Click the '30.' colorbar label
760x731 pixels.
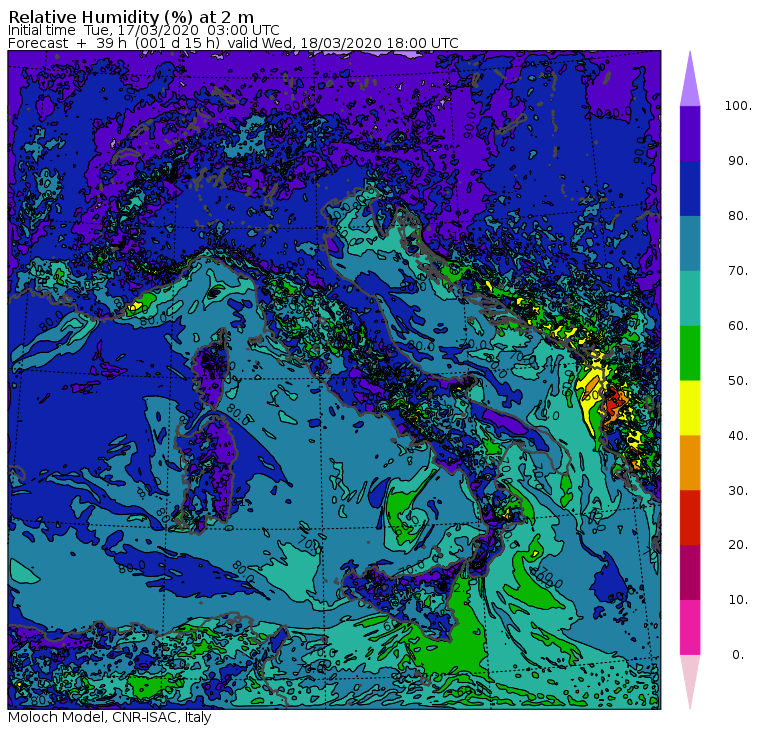coord(738,491)
